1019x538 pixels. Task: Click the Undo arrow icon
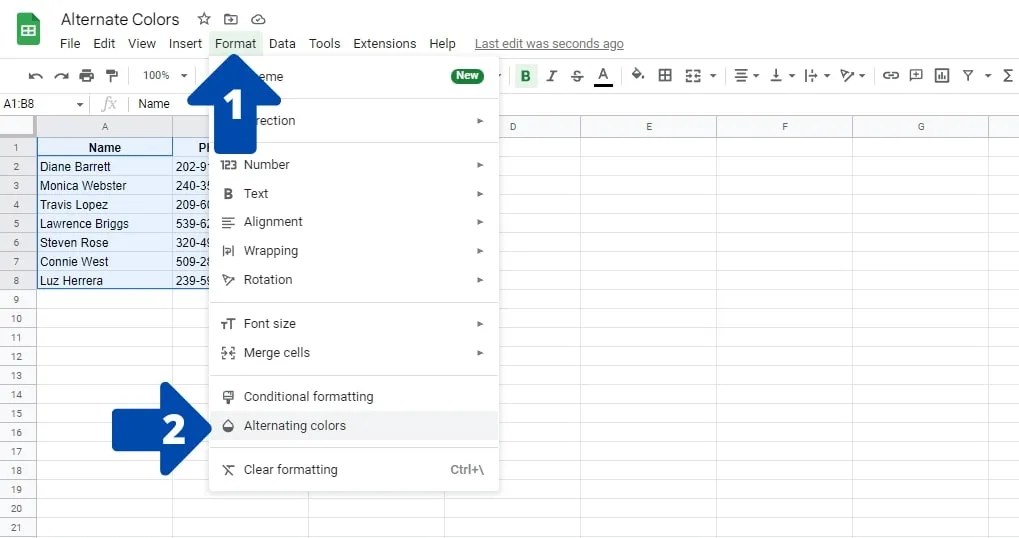[36, 76]
